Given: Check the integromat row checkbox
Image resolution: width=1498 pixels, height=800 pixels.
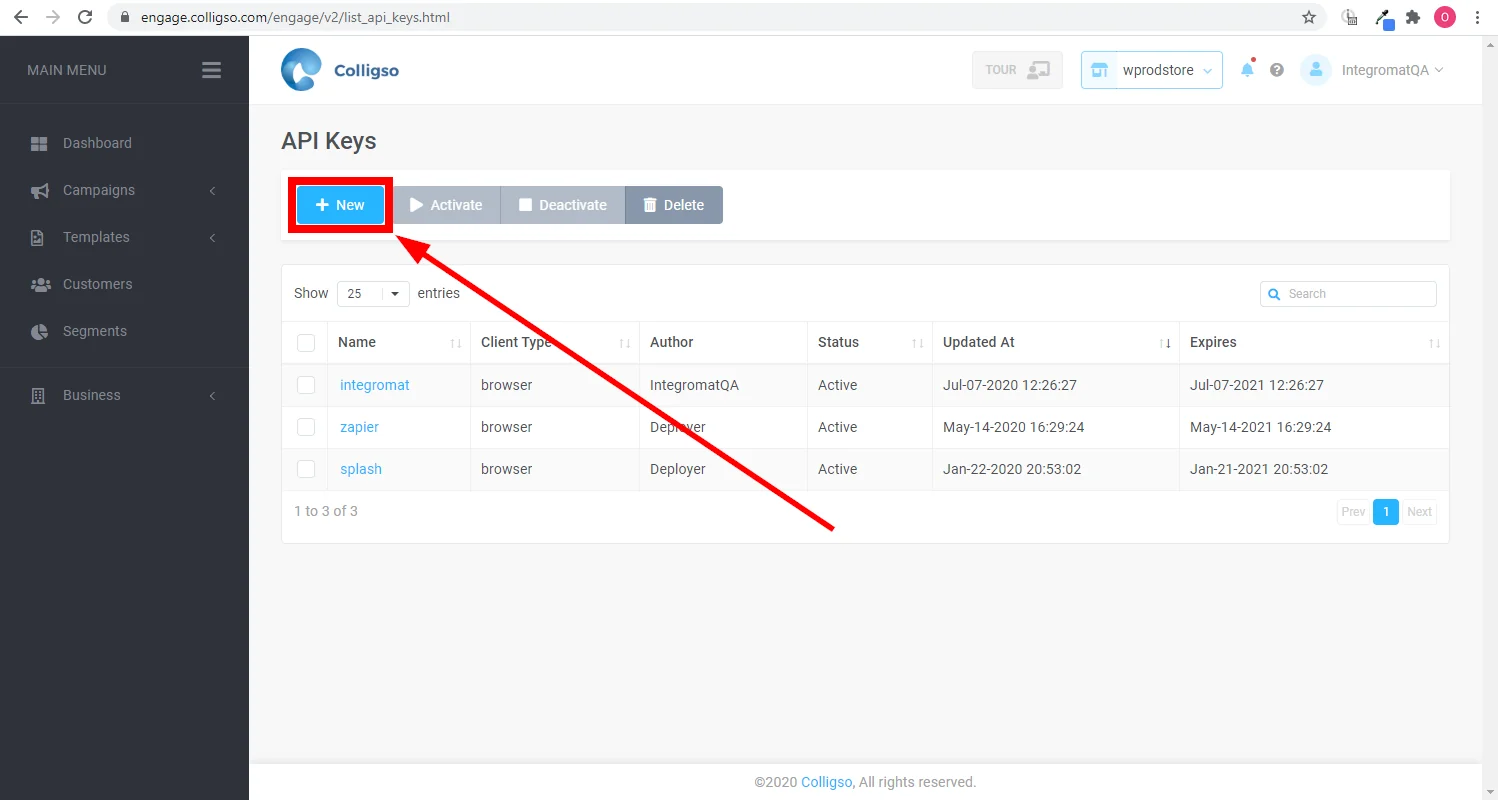Looking at the screenshot, I should [306, 385].
